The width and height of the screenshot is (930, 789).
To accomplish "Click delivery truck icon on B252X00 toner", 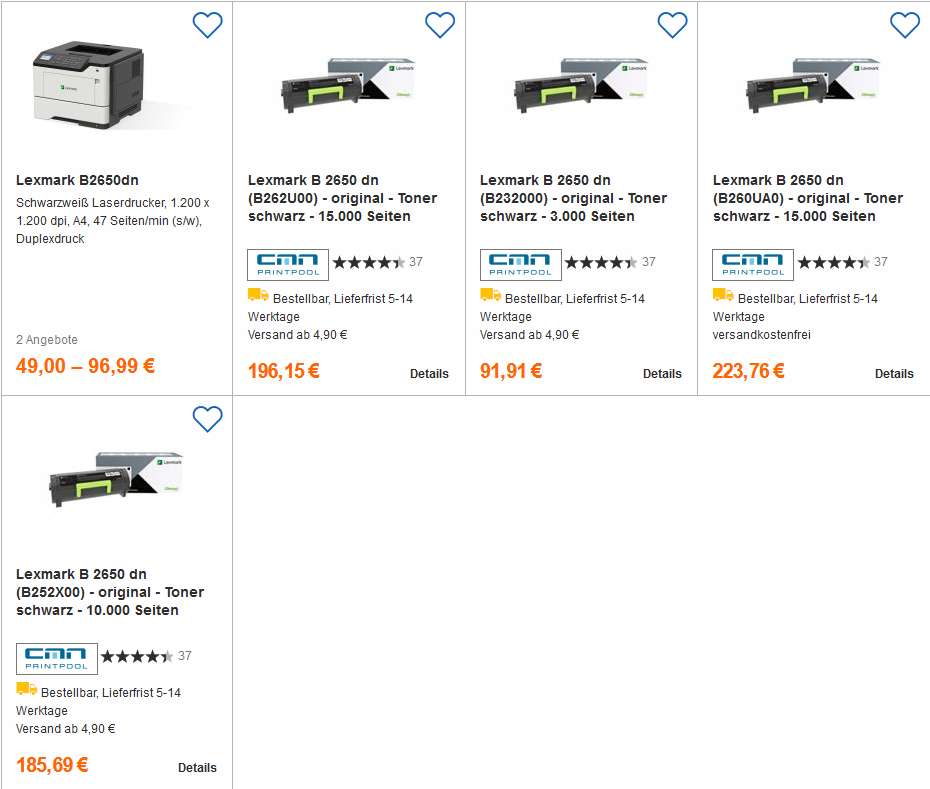I will point(26,689).
